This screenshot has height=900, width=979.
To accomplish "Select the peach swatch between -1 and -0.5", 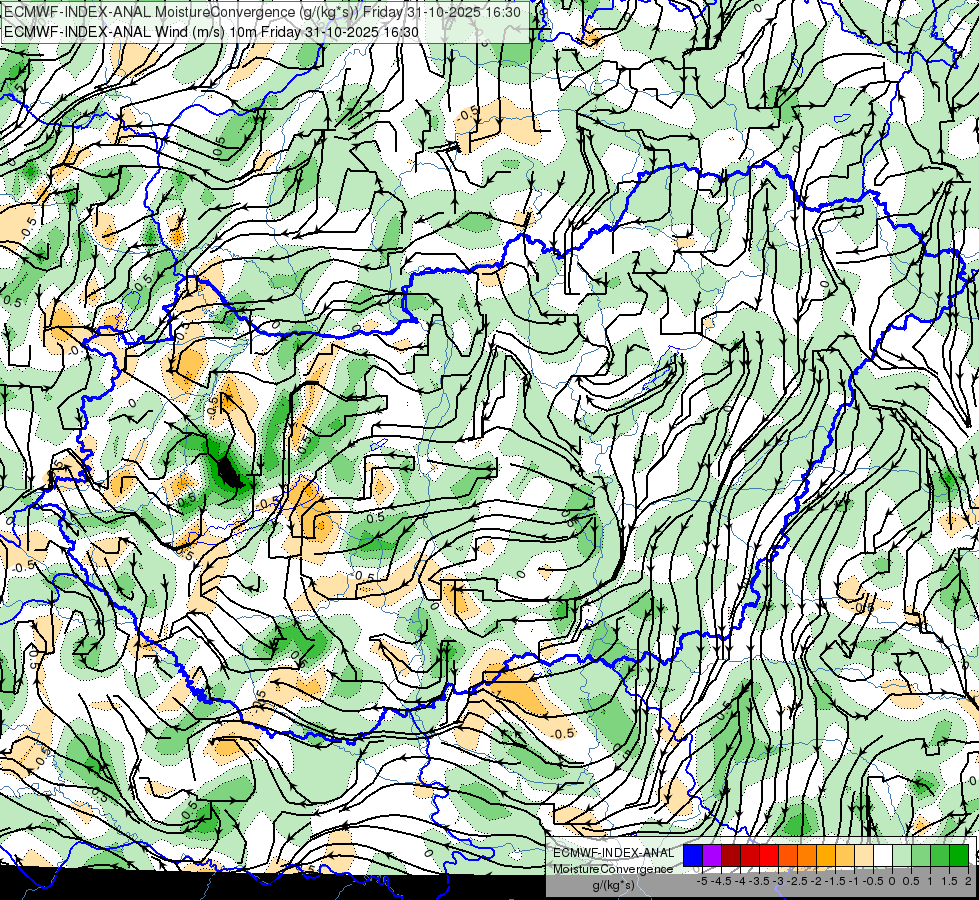I will (x=864, y=856).
